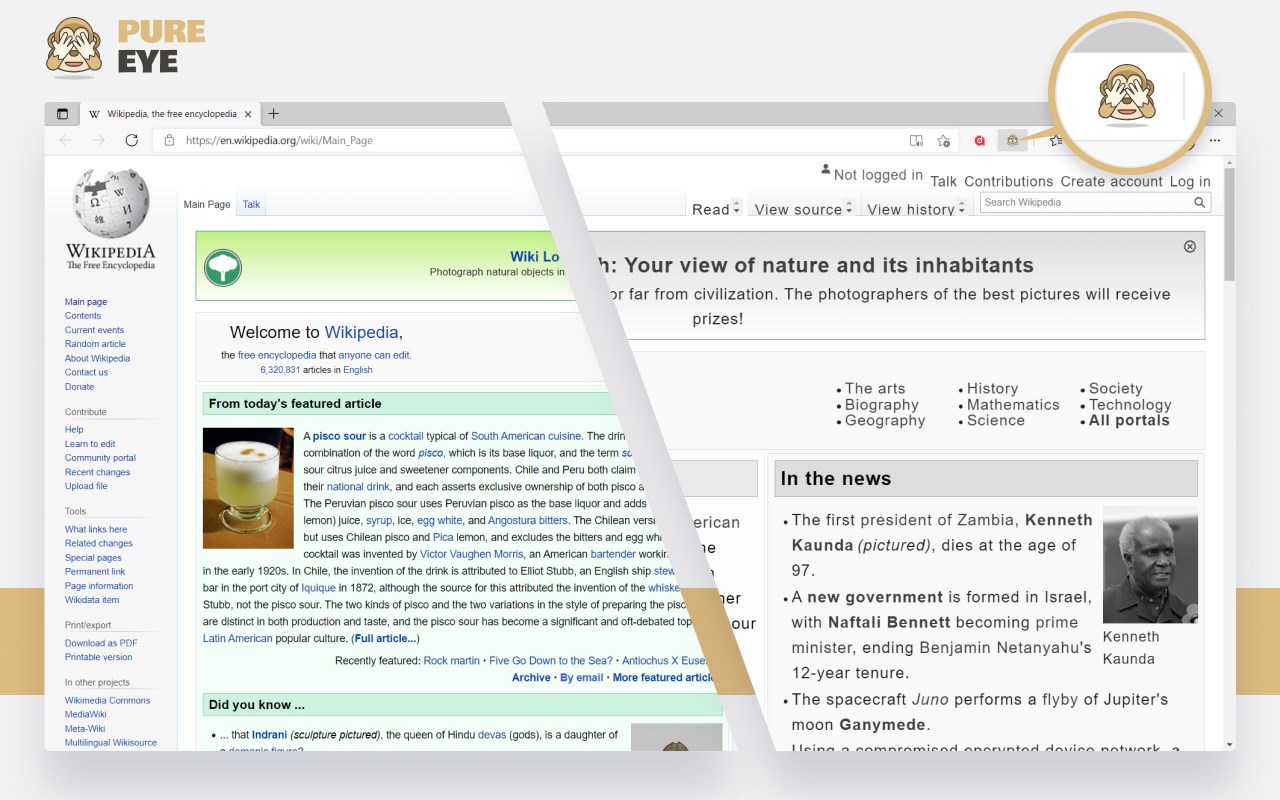1280x800 pixels.
Task: Open the Read view
Action: [711, 210]
